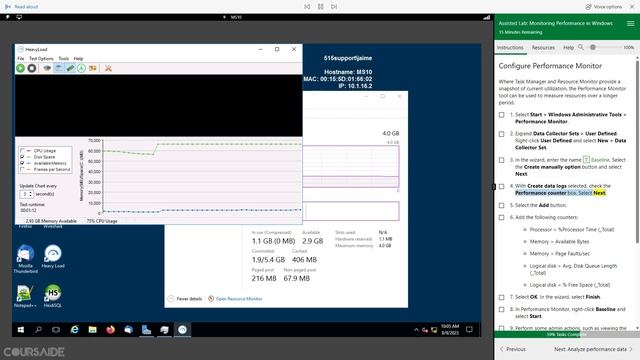Open HeavyLoad File menu
The height and width of the screenshot is (360, 640).
click(20, 59)
